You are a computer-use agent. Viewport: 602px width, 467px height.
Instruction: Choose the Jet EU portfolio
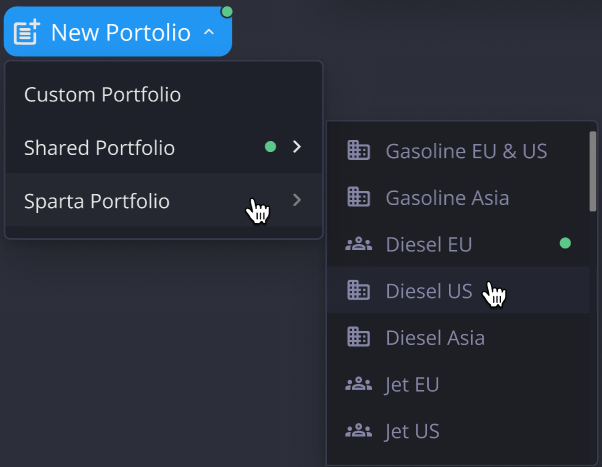pos(412,384)
